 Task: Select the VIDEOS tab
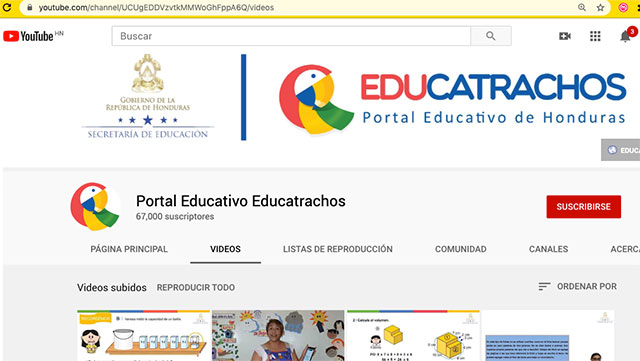coord(225,249)
